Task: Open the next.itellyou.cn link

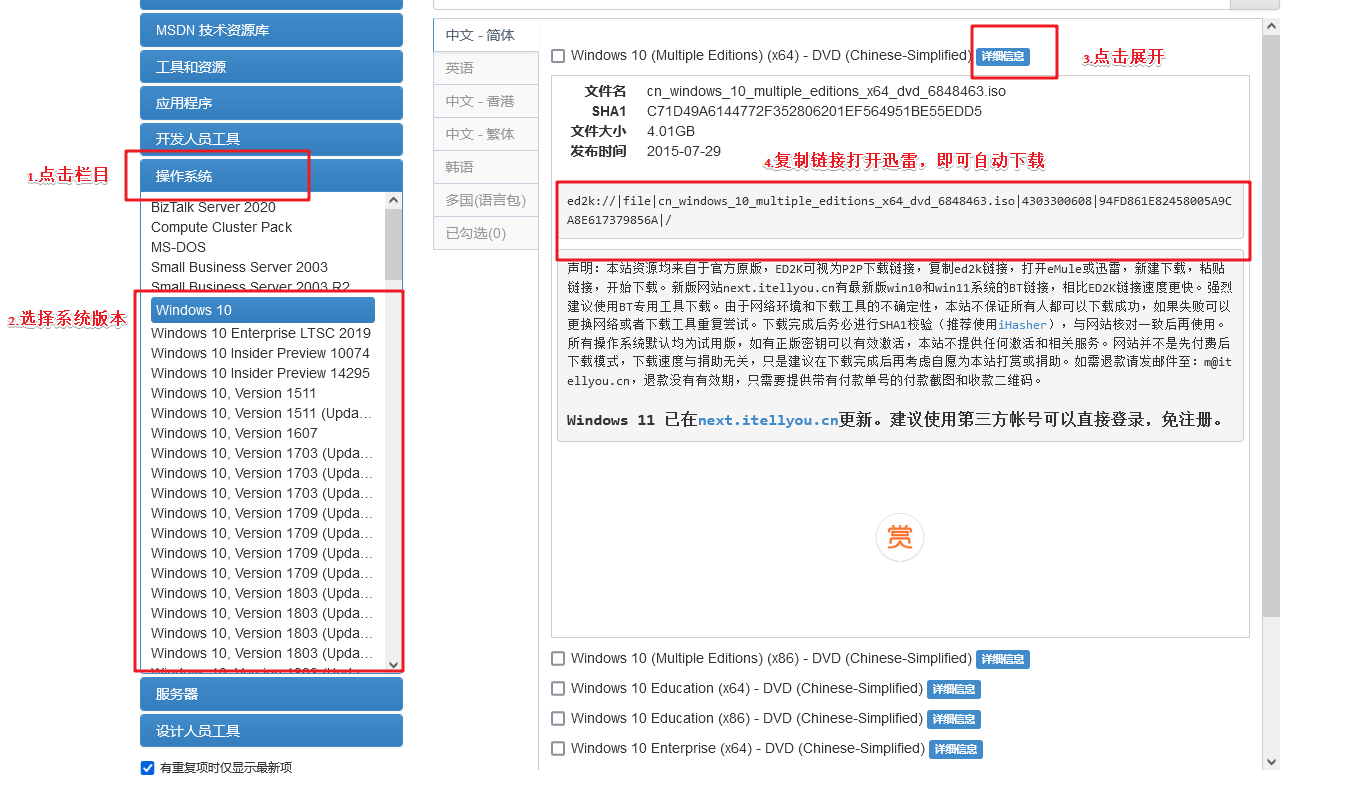Action: point(768,420)
